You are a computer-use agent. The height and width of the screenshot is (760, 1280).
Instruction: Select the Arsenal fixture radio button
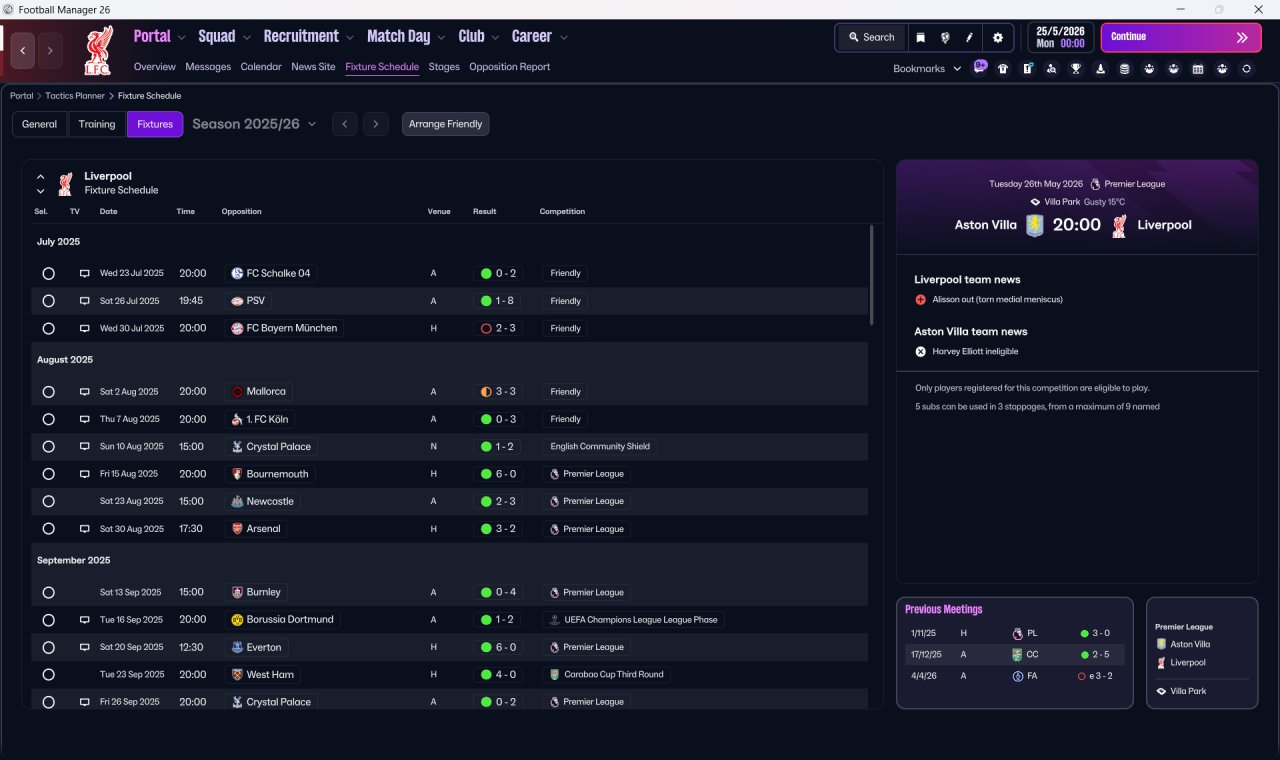(x=48, y=529)
